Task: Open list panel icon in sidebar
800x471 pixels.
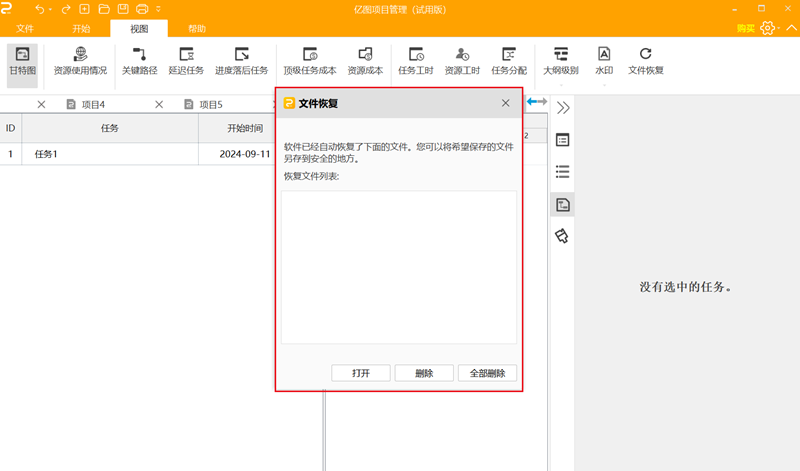Action: click(x=562, y=172)
